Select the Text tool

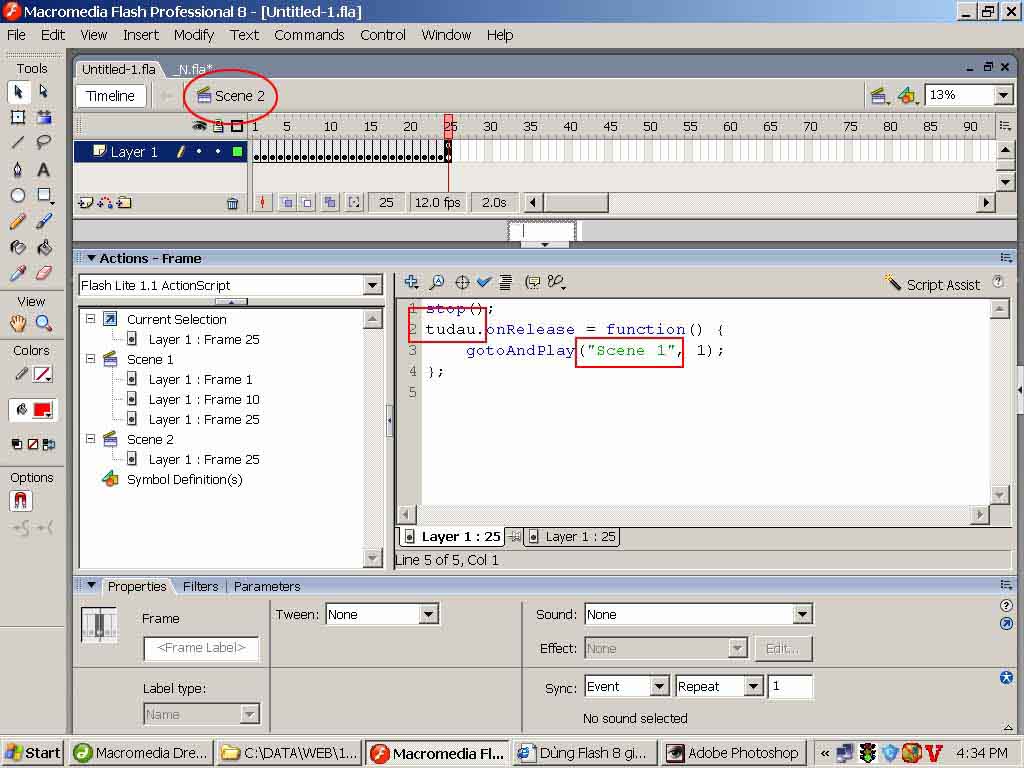click(44, 169)
